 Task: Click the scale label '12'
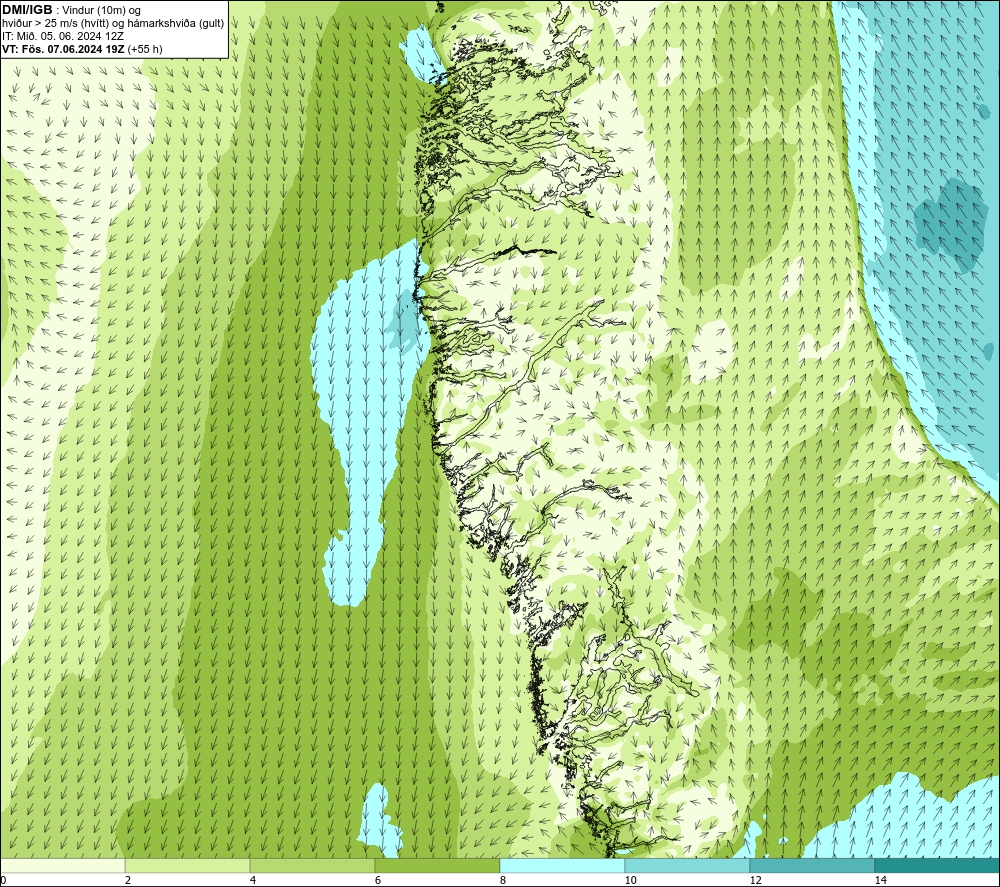click(x=755, y=881)
